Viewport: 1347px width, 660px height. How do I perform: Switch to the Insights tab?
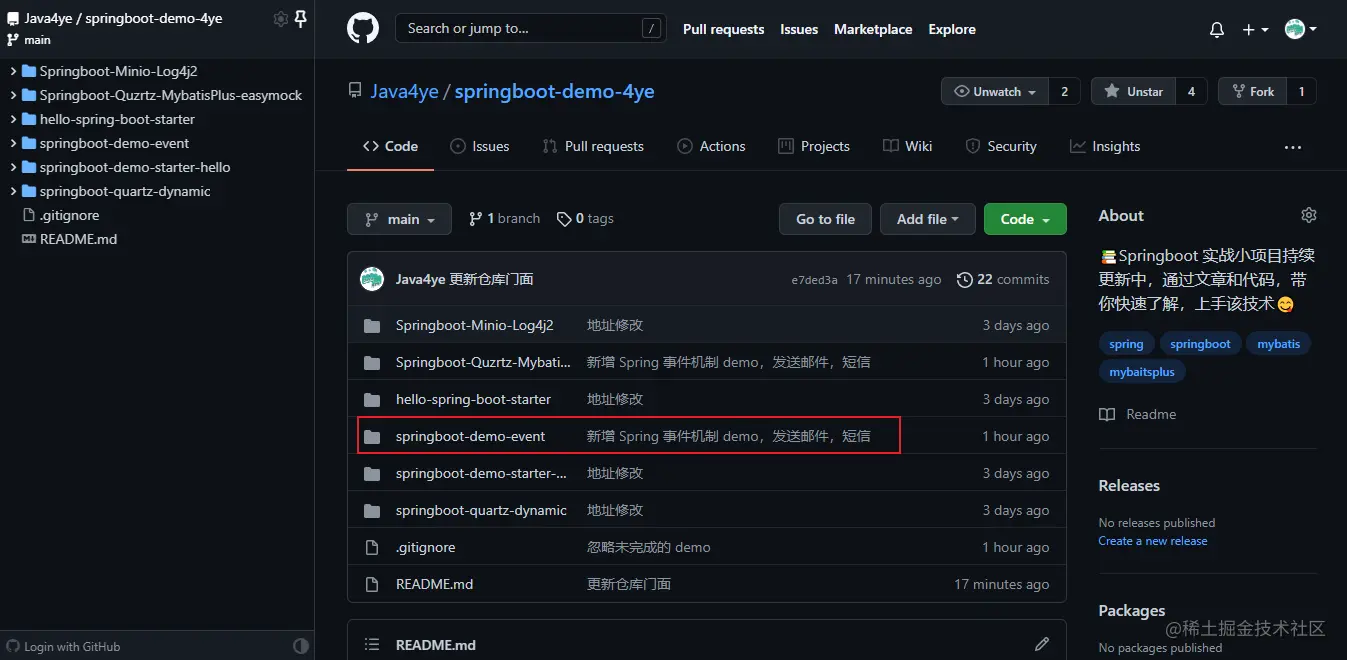coord(1105,146)
